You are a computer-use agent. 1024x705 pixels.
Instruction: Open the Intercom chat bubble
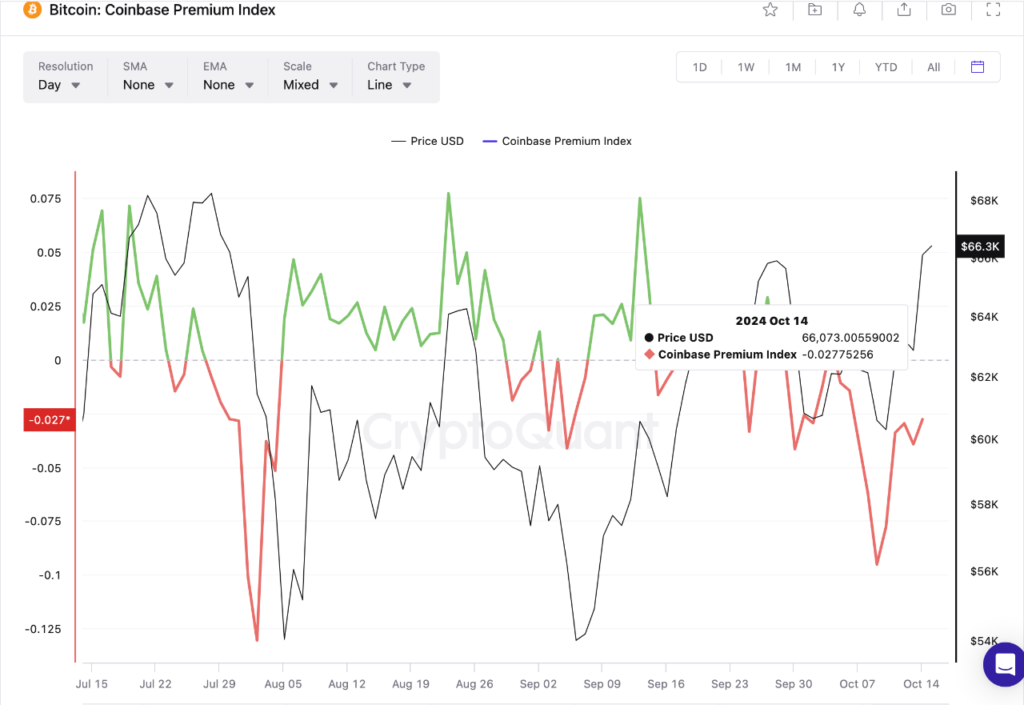(x=1003, y=664)
